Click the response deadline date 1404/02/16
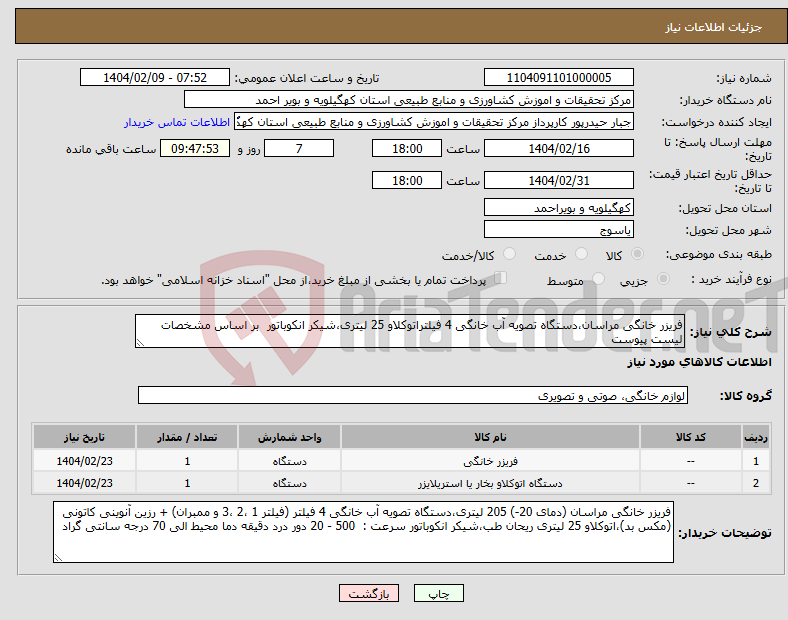 (558, 148)
